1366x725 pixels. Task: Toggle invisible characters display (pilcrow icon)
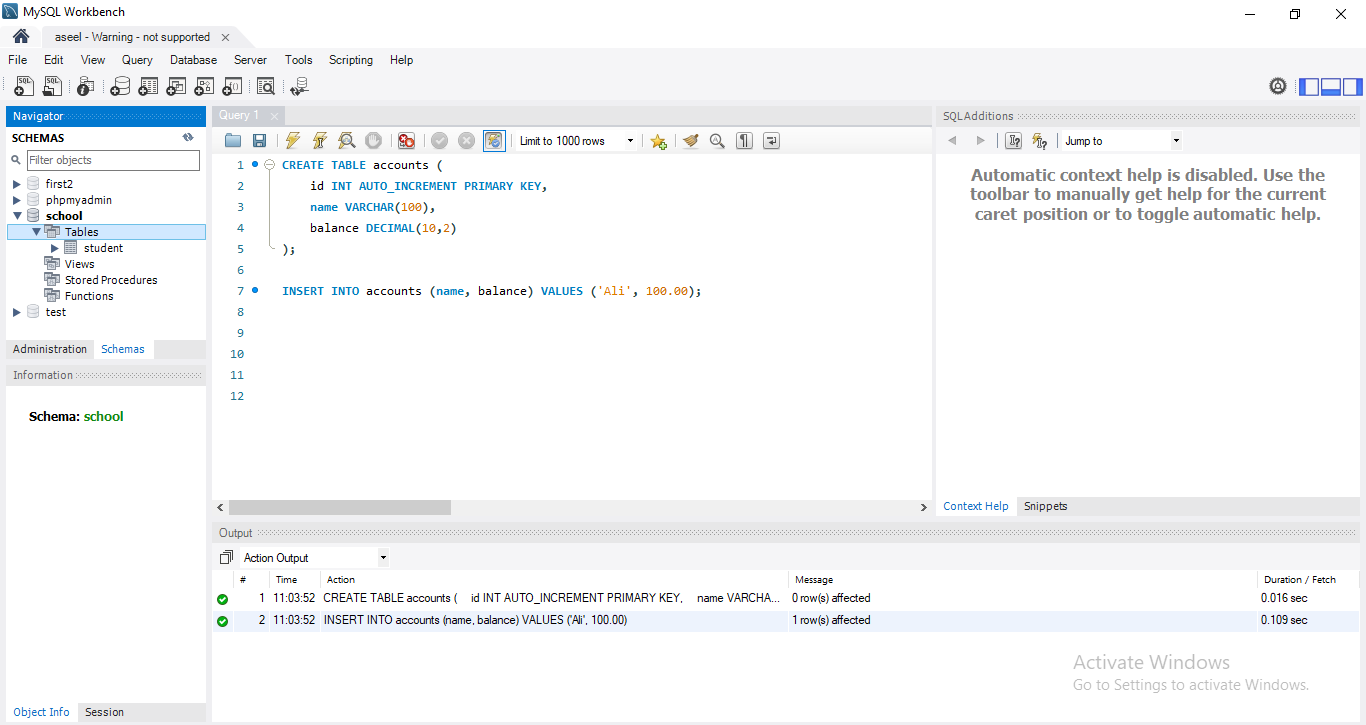(x=744, y=141)
